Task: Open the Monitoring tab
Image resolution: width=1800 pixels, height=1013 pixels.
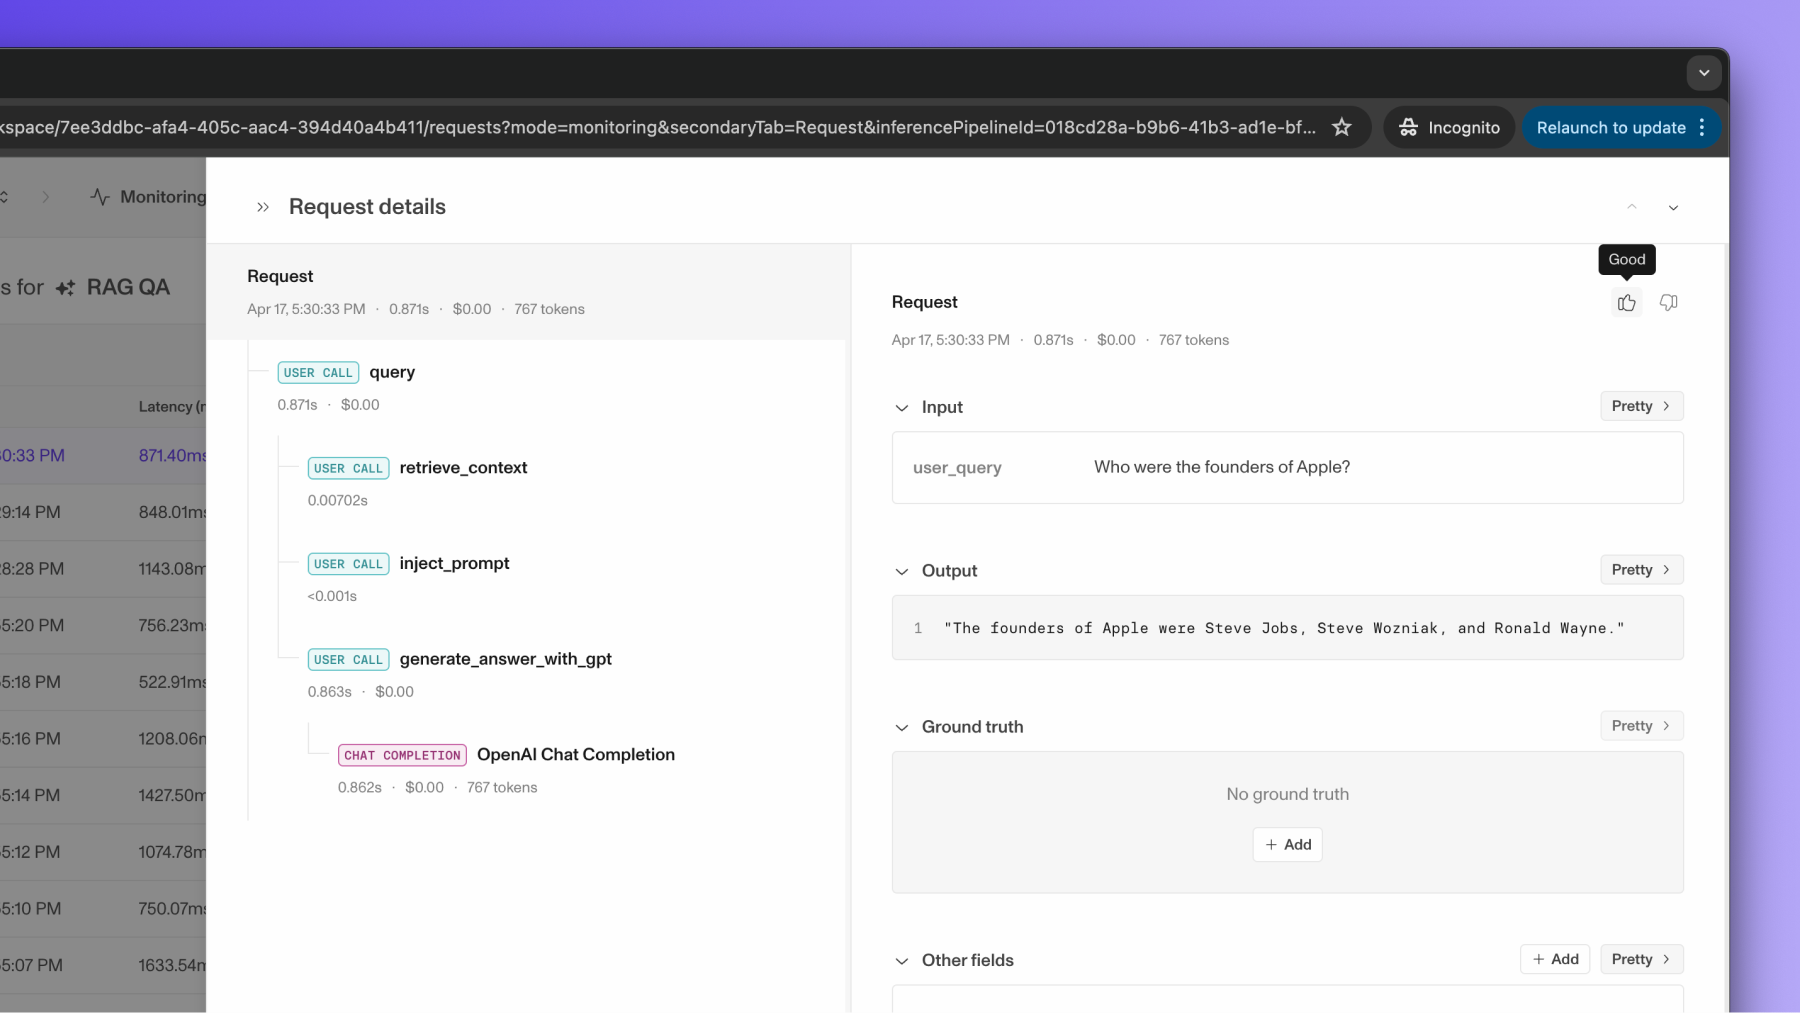Action: [148, 197]
